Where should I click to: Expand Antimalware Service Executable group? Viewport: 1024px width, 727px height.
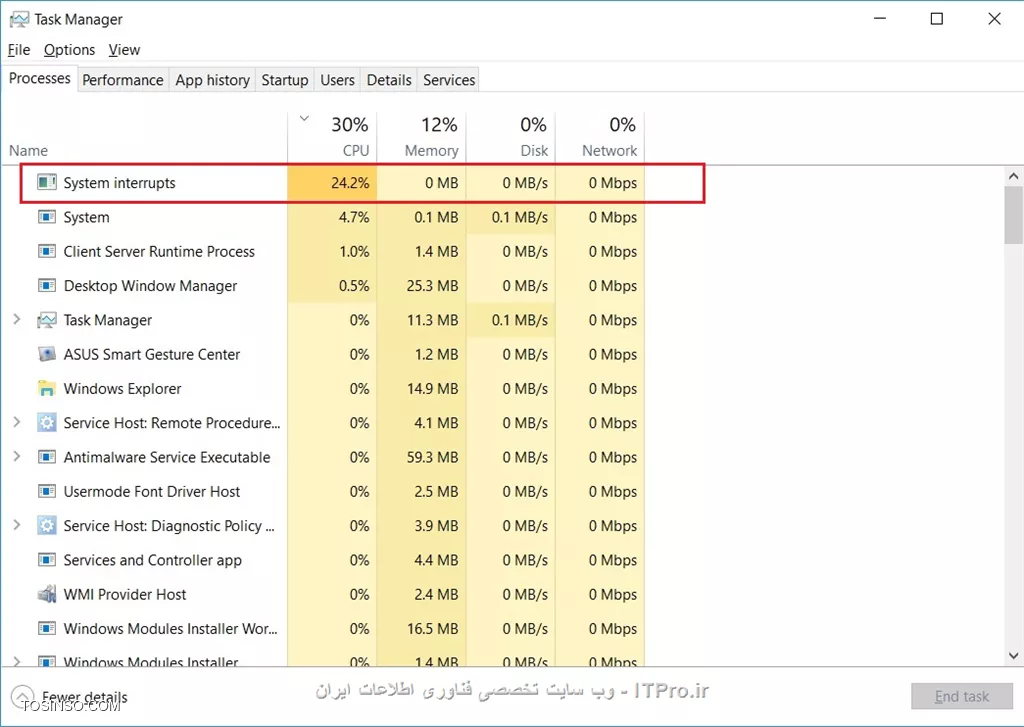[17, 457]
